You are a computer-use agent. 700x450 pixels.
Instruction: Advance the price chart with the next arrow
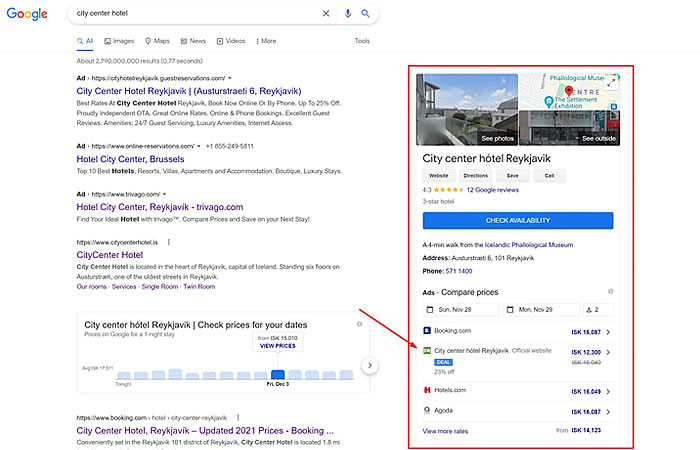[370, 366]
